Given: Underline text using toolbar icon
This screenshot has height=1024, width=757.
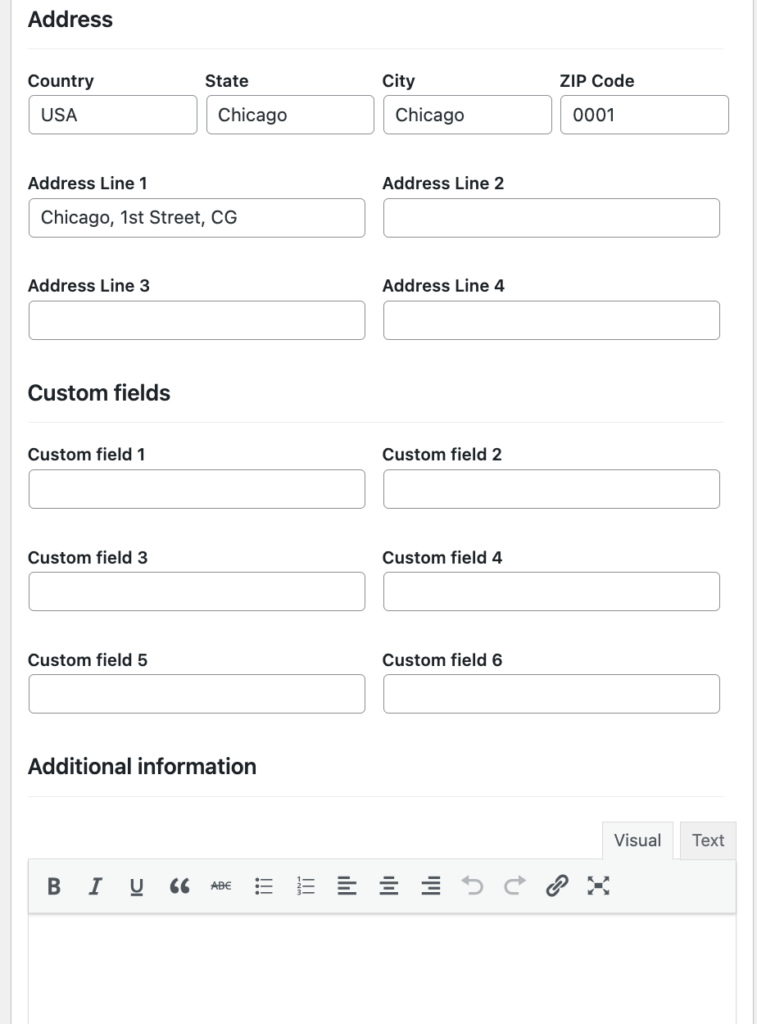Looking at the screenshot, I should (137, 886).
